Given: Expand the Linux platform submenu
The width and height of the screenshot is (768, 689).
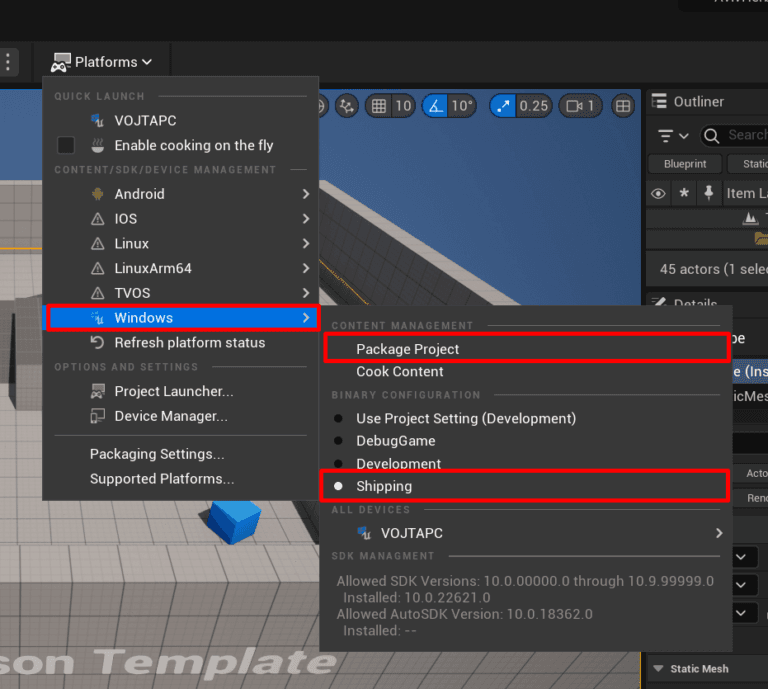Looking at the screenshot, I should pyautogui.click(x=181, y=243).
